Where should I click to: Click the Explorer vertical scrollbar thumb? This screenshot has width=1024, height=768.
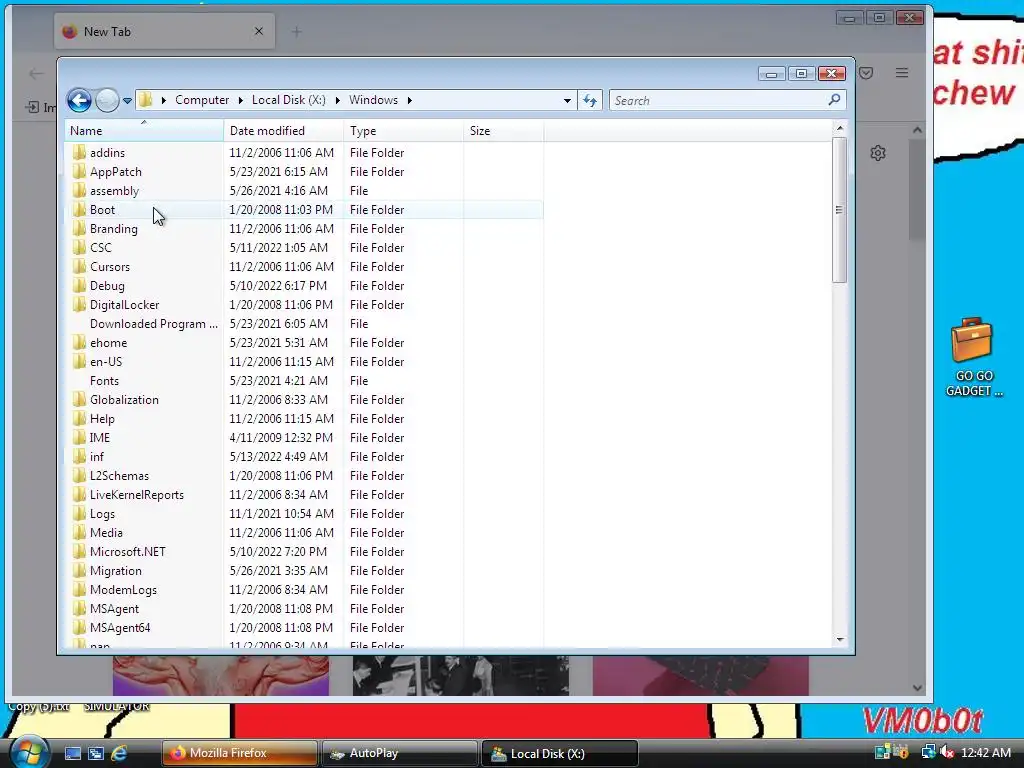click(840, 210)
